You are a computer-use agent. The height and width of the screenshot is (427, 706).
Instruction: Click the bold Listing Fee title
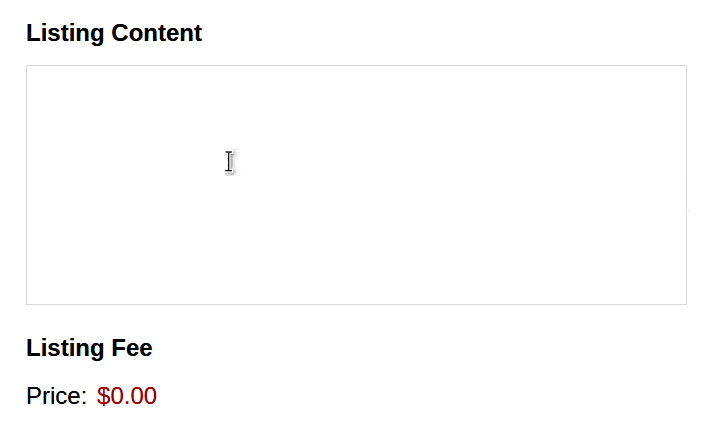pyautogui.click(x=89, y=348)
